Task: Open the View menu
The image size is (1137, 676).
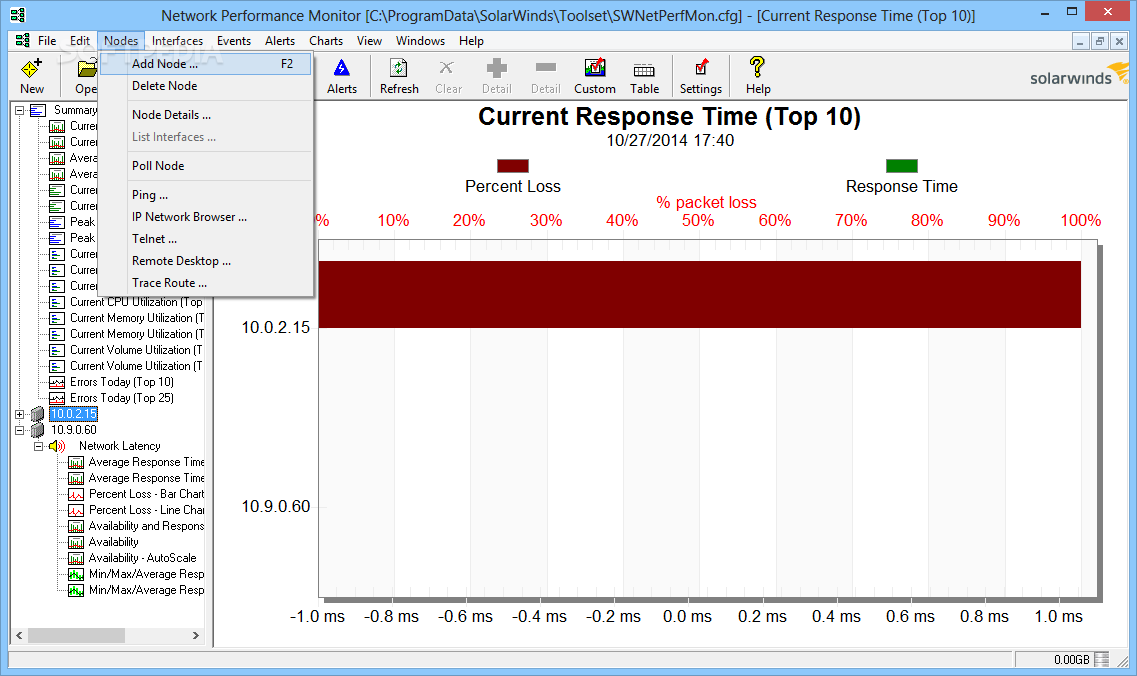Action: point(369,41)
